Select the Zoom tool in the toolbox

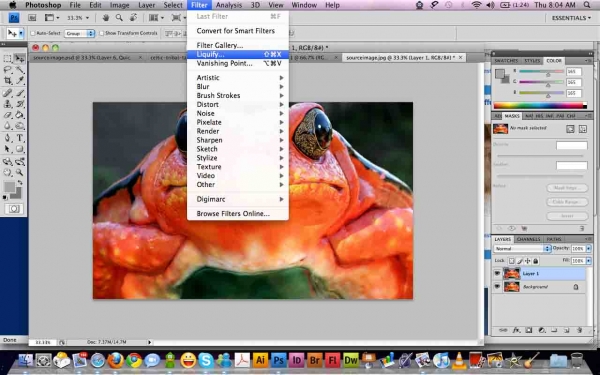(x=20, y=173)
